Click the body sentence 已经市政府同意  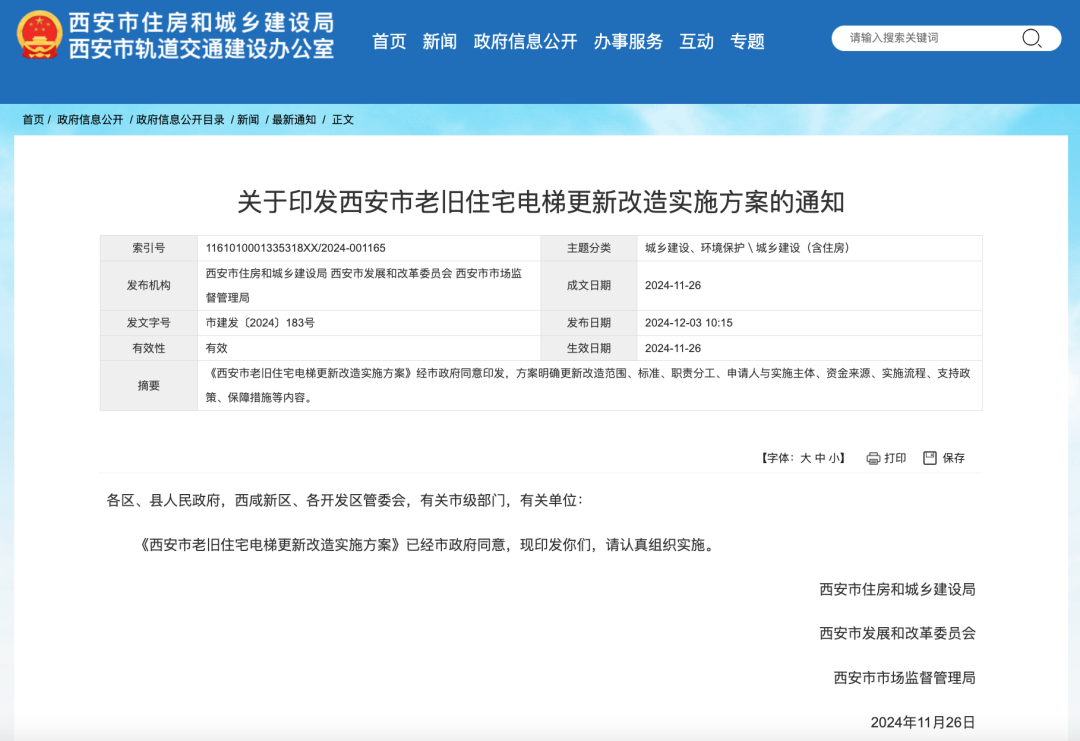pos(426,545)
